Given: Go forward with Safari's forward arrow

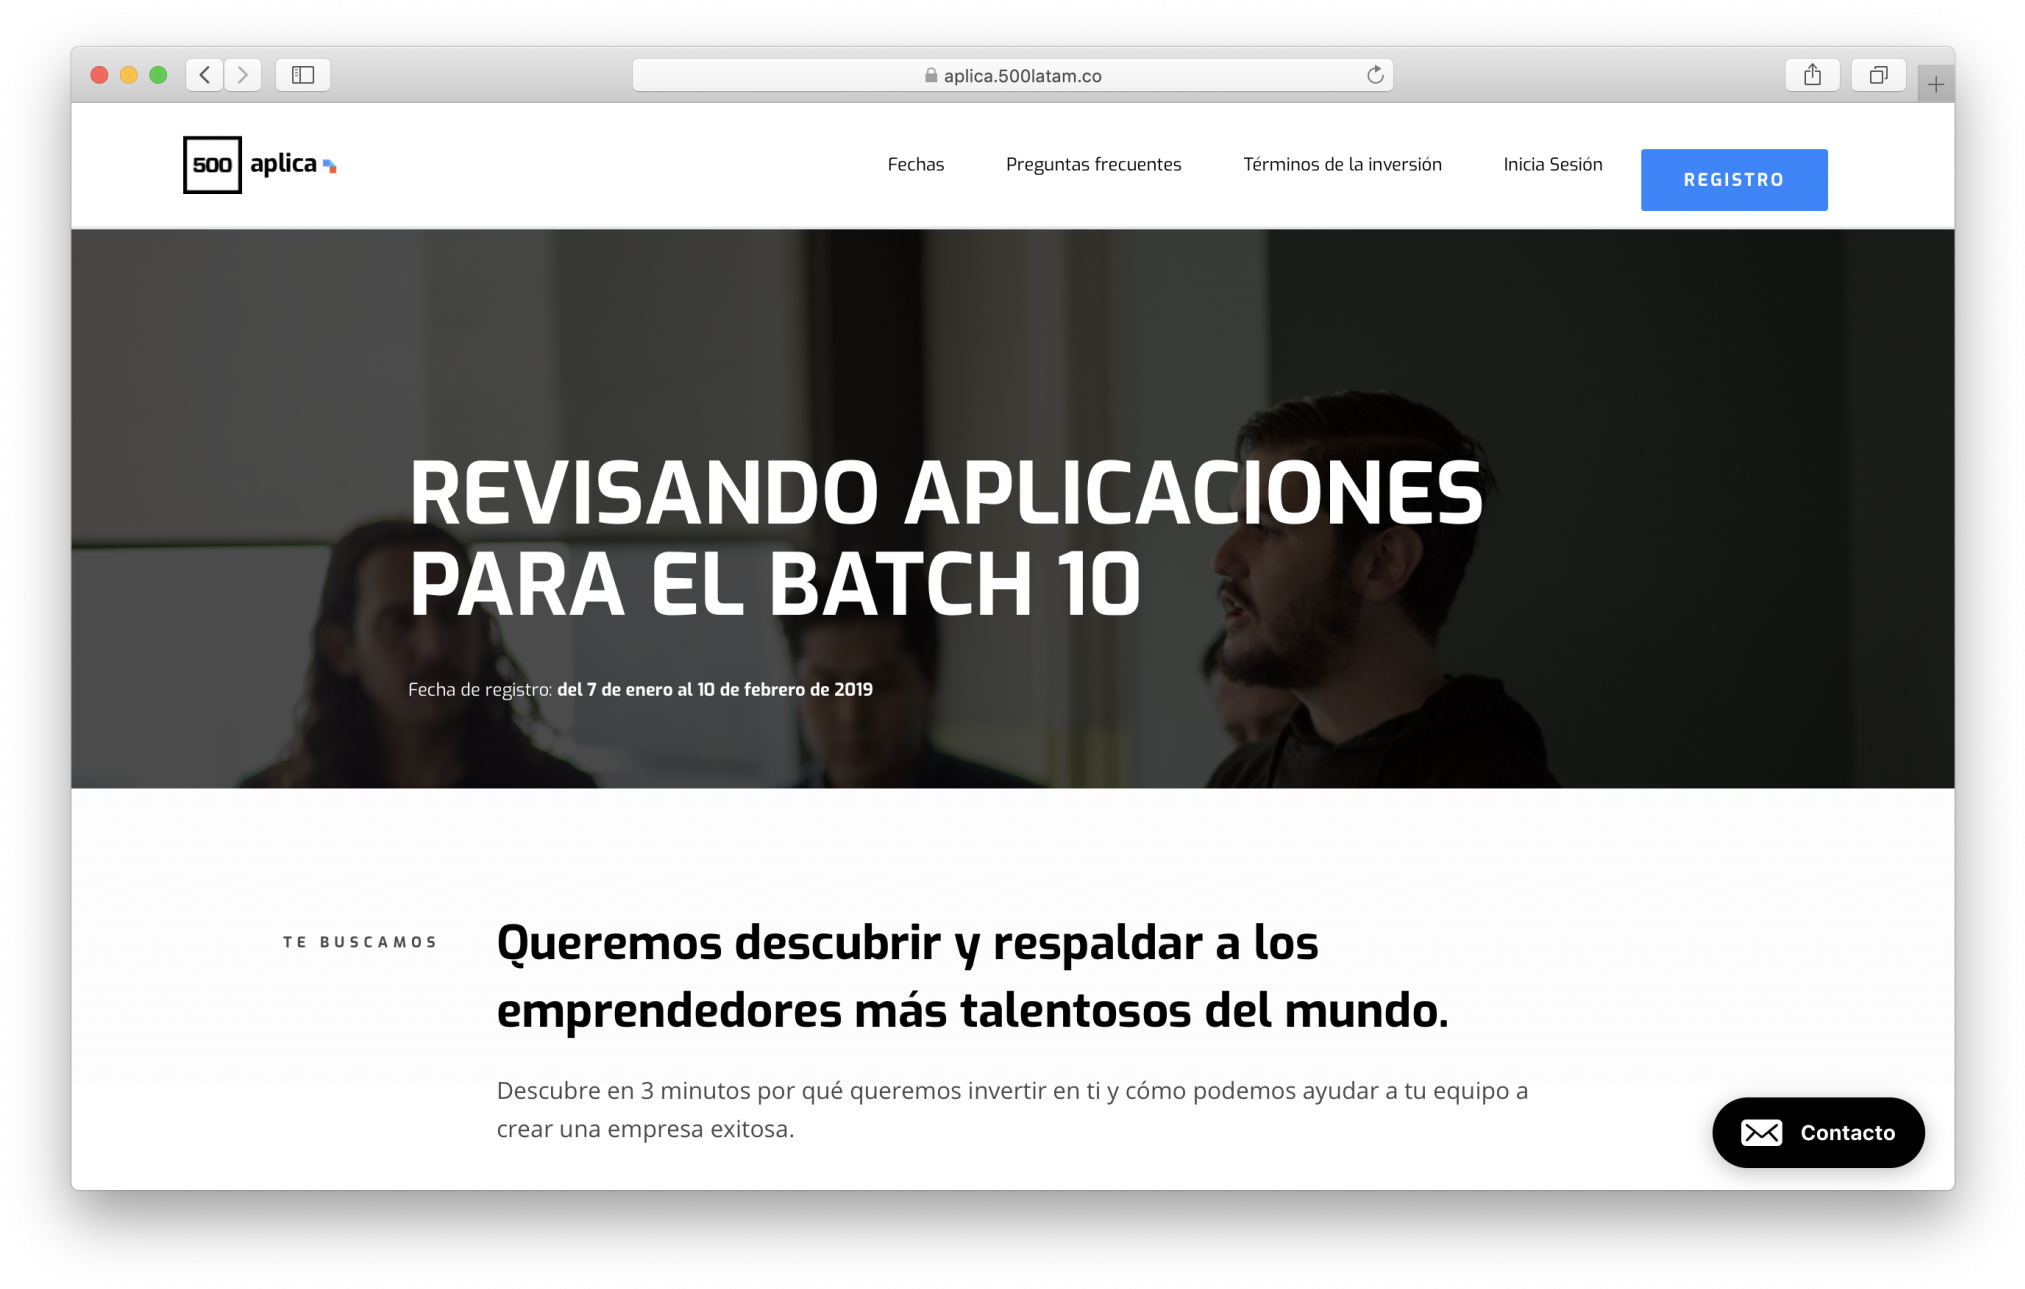Looking at the screenshot, I should [243, 75].
